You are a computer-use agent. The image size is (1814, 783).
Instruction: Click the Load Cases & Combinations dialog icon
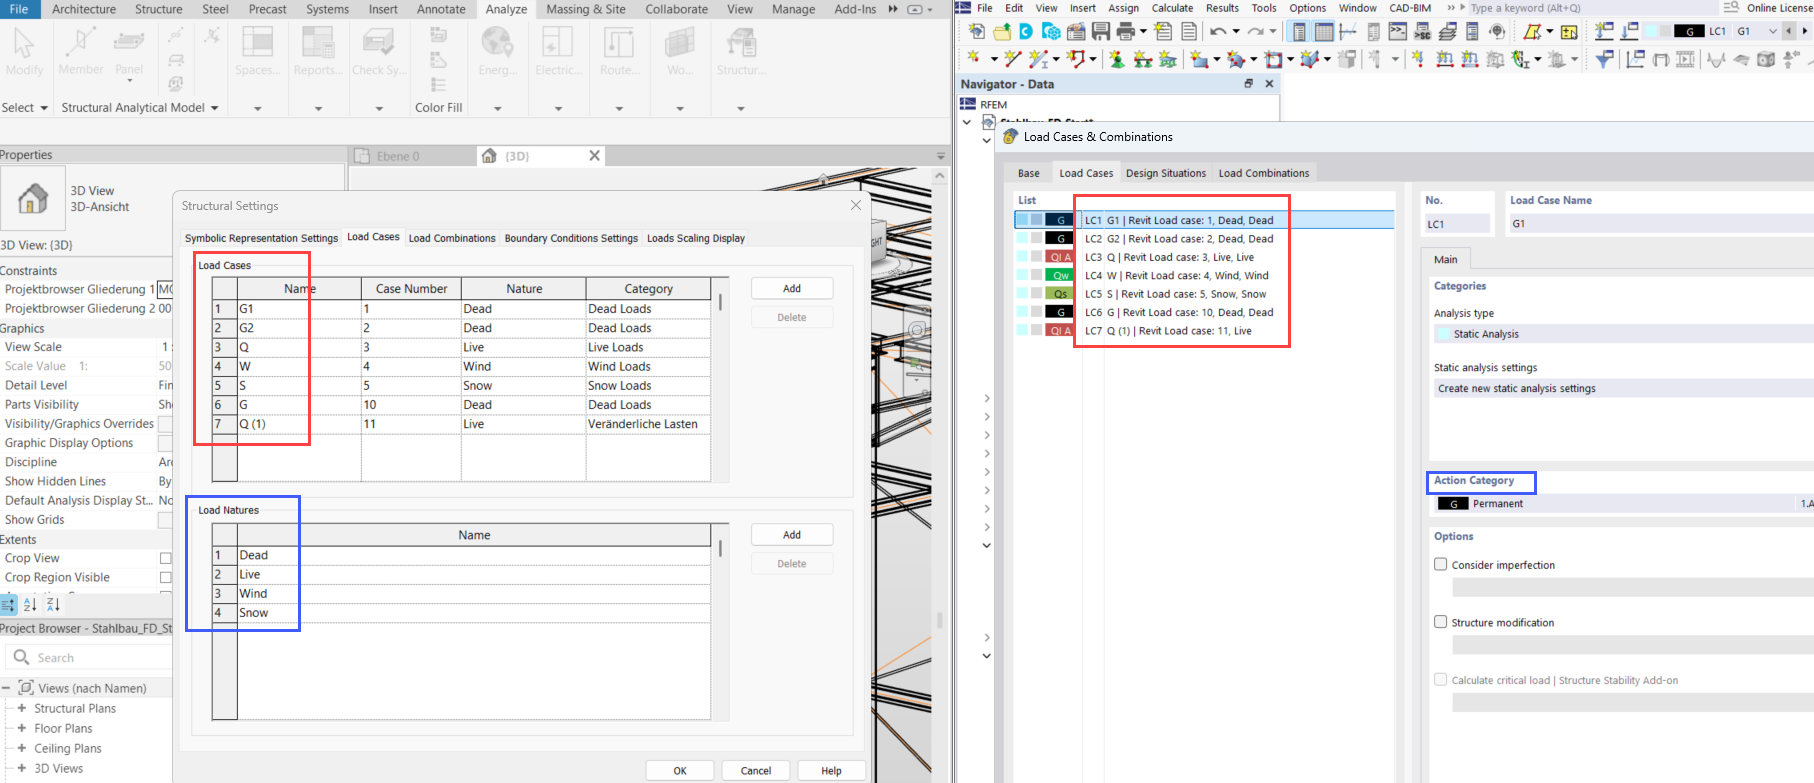coord(1010,136)
